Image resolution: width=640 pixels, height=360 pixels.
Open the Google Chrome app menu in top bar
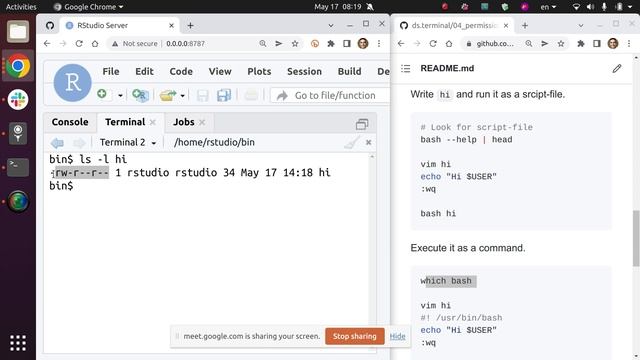coord(88,7)
